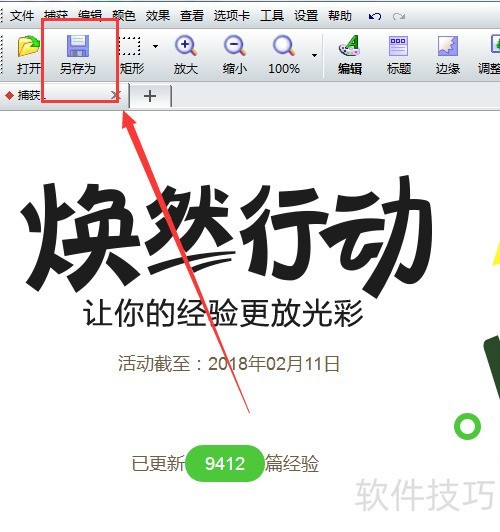Open the 查看 menu

click(x=192, y=16)
